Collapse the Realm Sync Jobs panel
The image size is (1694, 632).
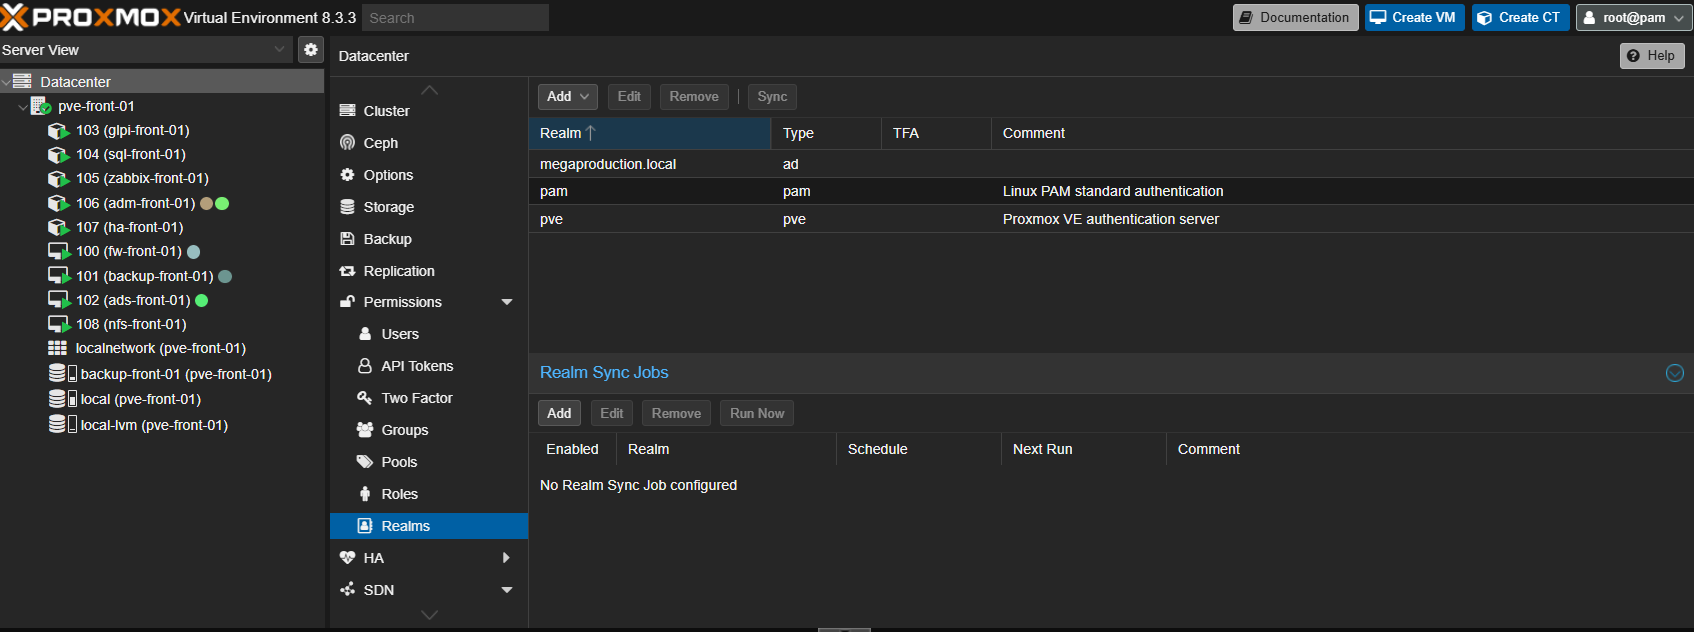[x=1674, y=373]
